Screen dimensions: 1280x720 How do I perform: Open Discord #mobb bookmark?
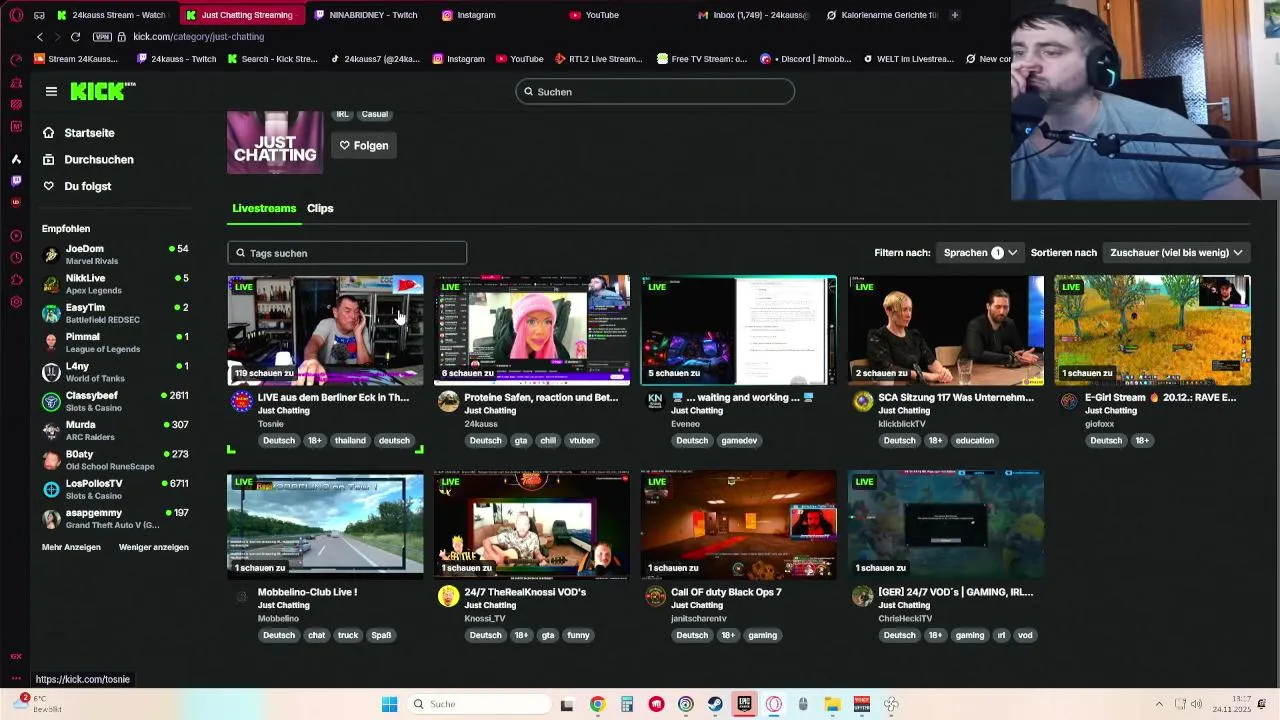805,59
